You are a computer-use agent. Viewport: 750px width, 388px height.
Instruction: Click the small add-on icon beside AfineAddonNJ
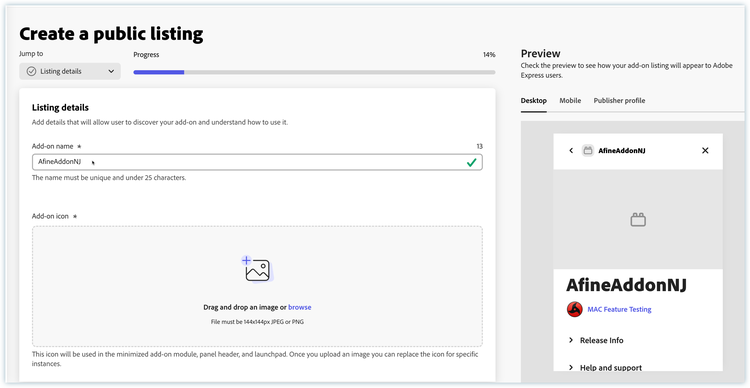tap(588, 151)
